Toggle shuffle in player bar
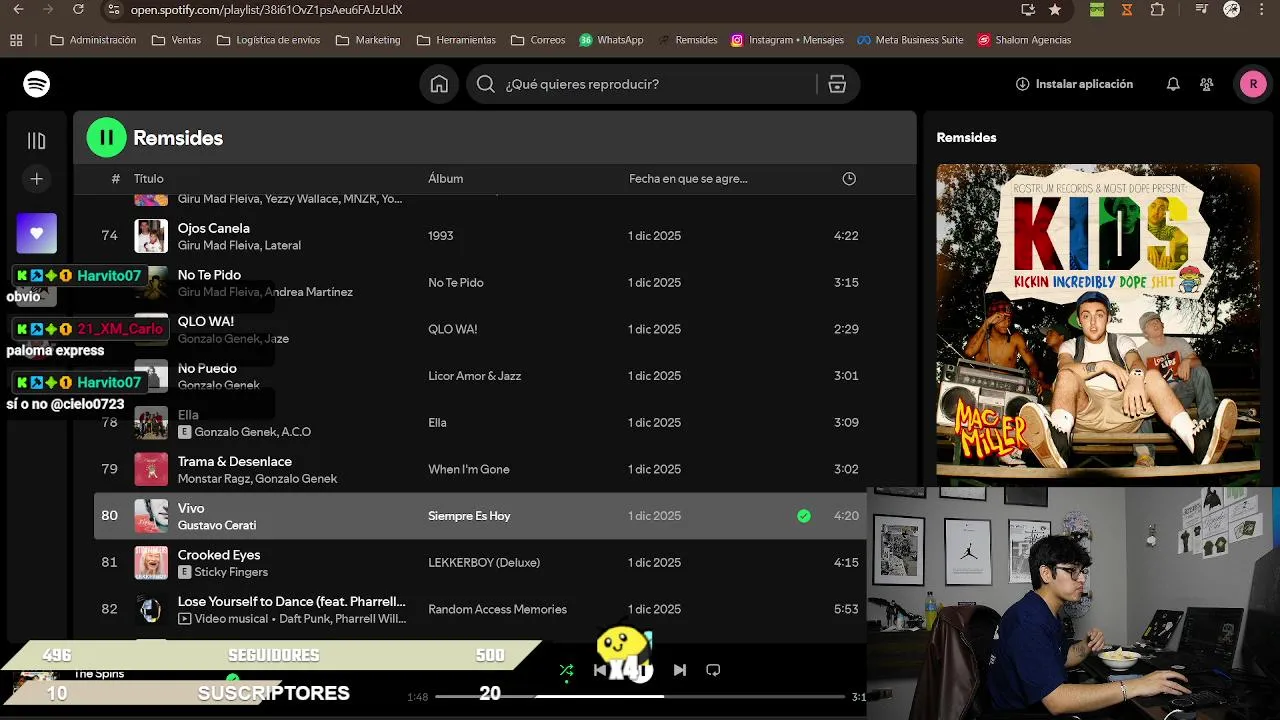The height and width of the screenshot is (720, 1280). [567, 670]
